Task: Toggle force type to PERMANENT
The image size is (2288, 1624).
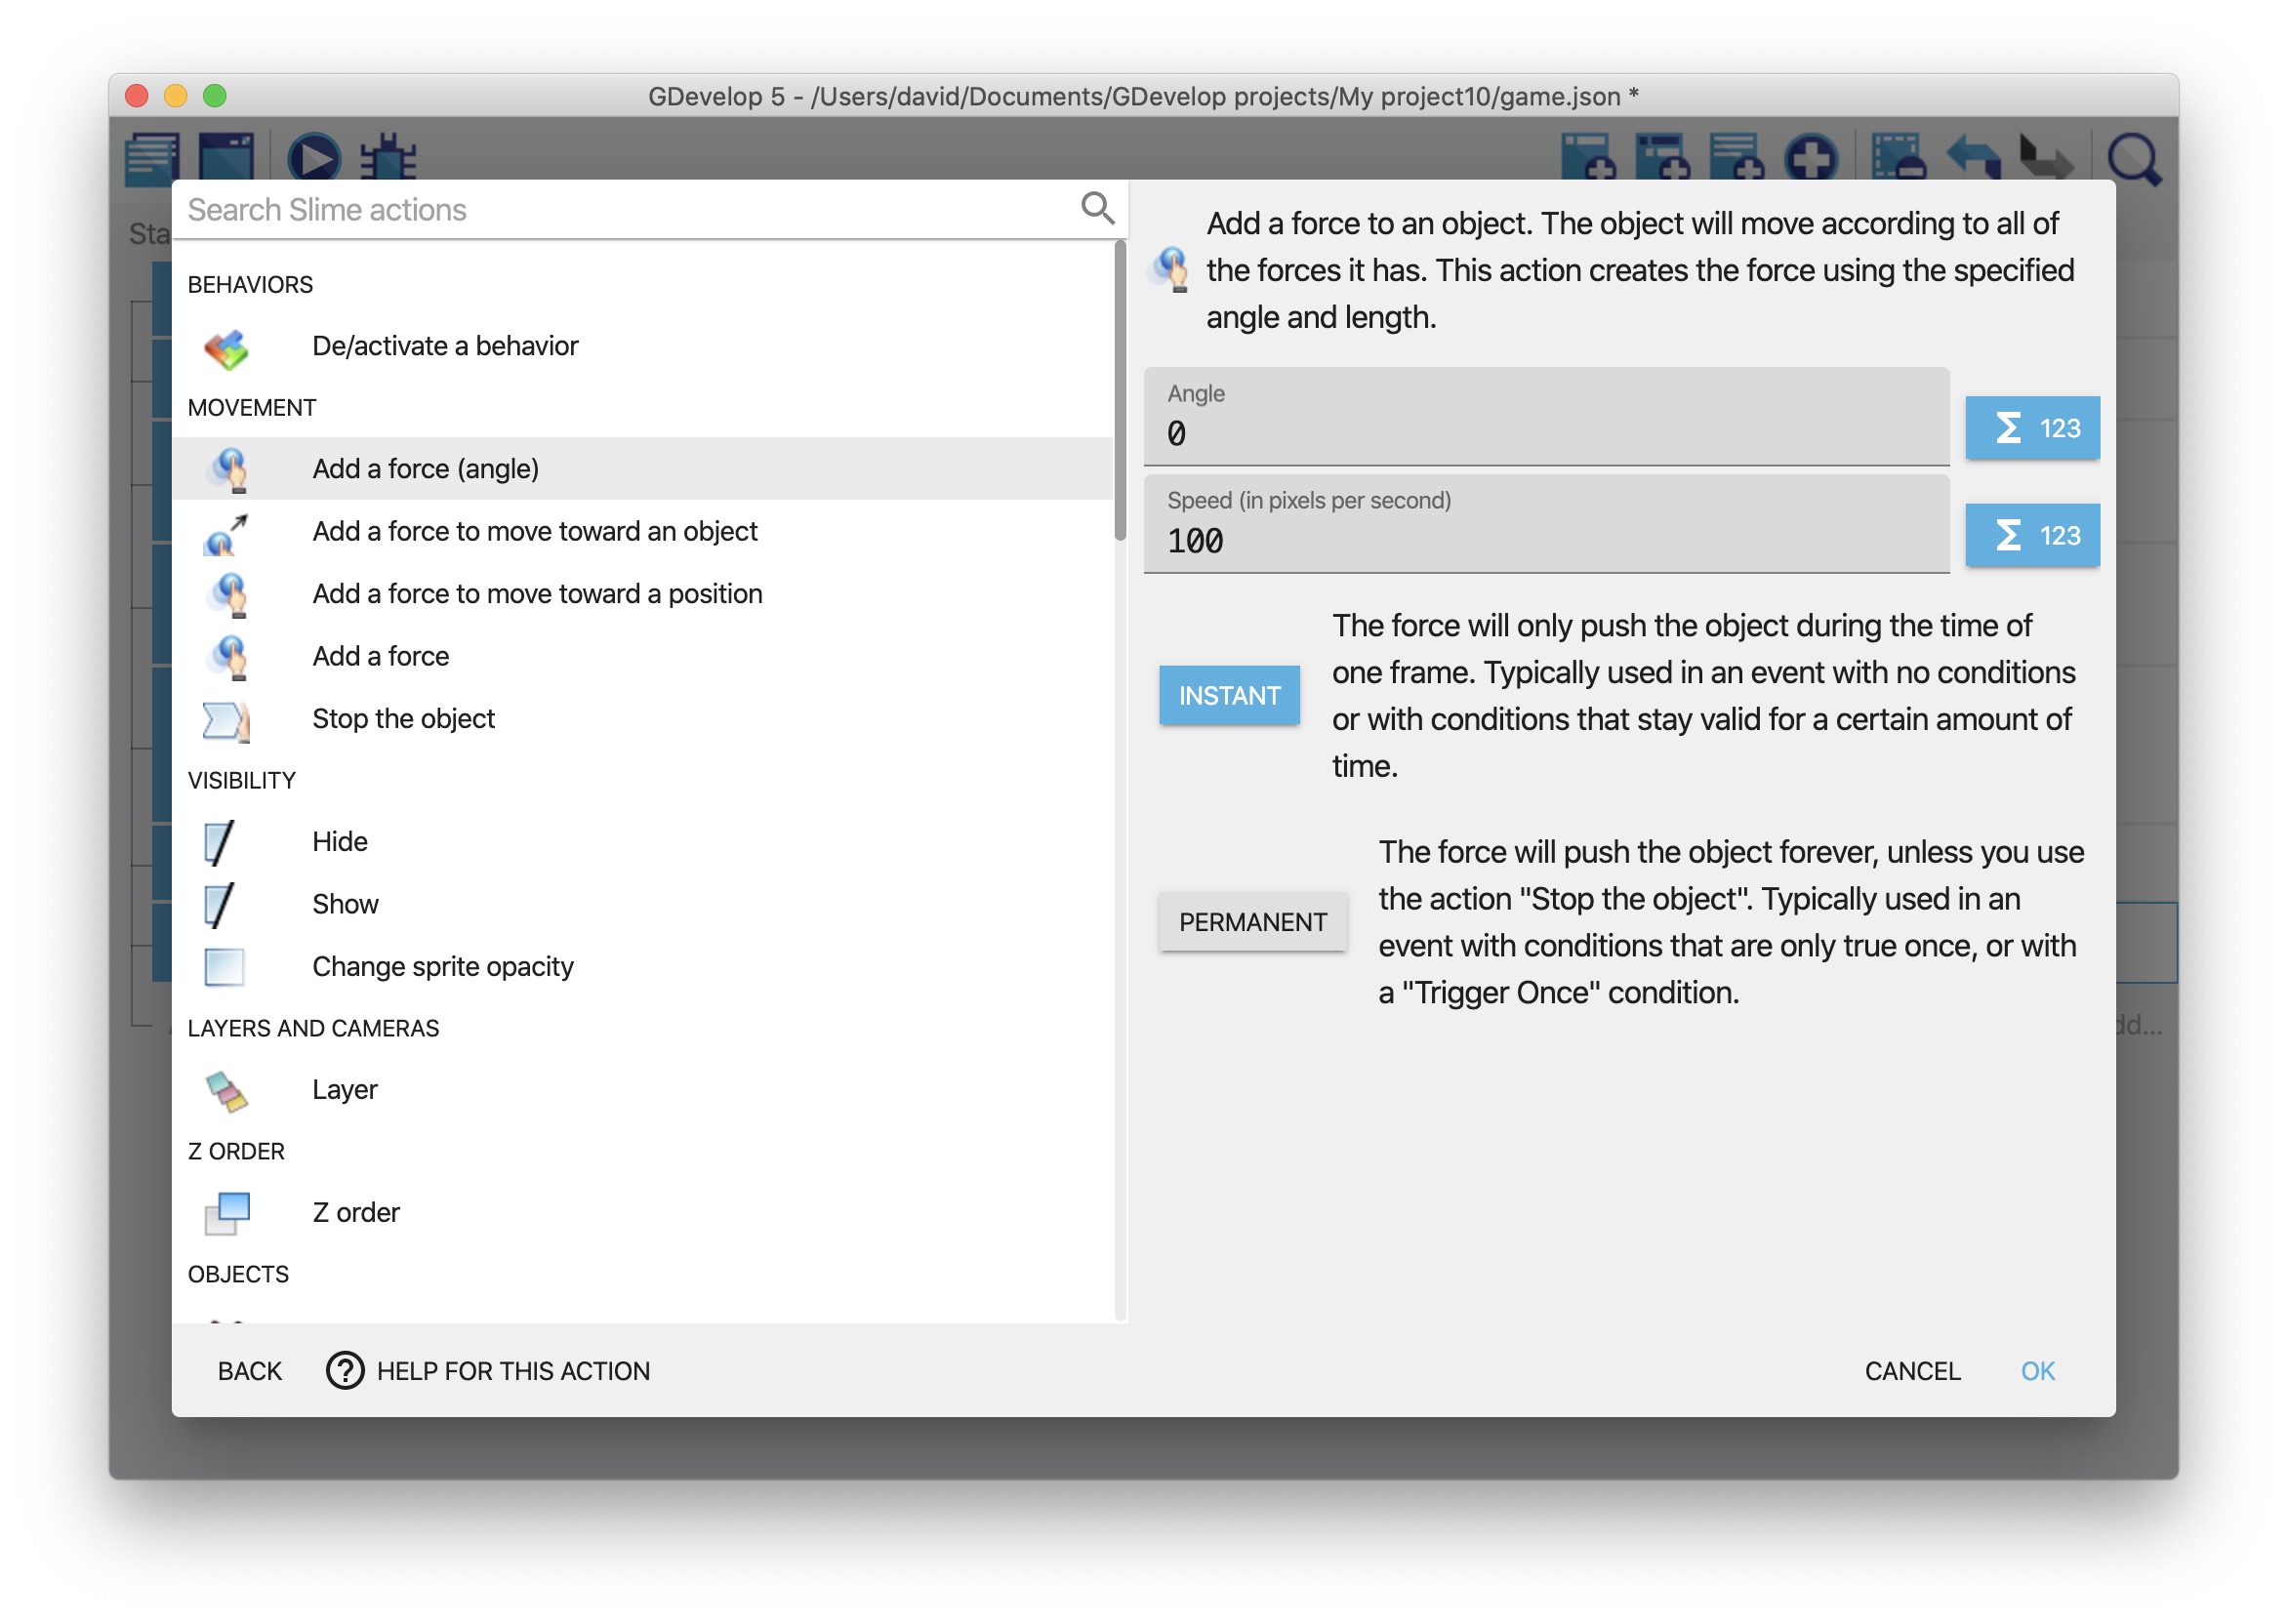Action: pos(1252,922)
